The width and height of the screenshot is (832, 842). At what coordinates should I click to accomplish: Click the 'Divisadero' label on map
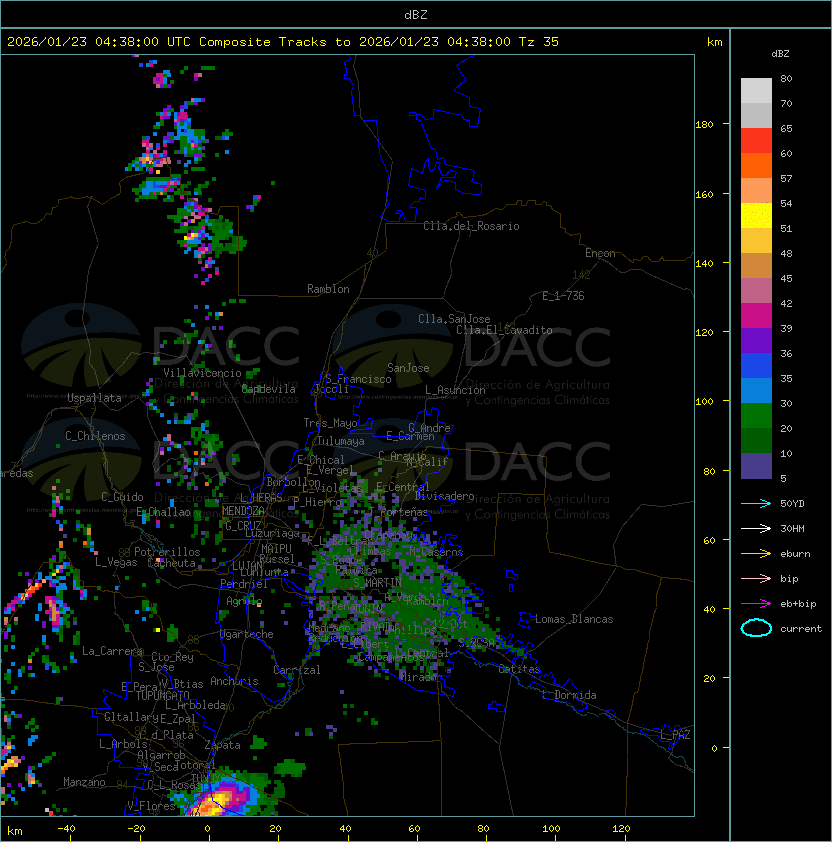pos(444,496)
